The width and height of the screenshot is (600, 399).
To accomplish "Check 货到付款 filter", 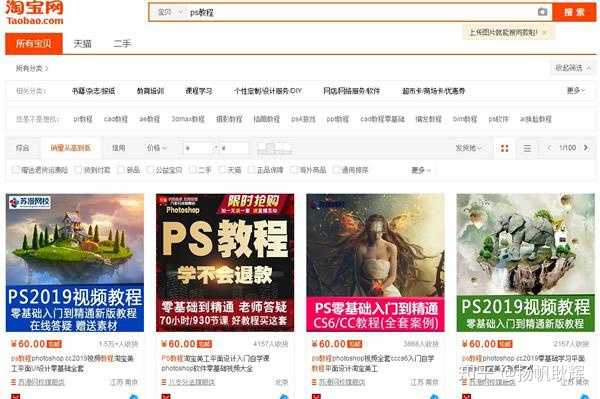I will pos(78,170).
